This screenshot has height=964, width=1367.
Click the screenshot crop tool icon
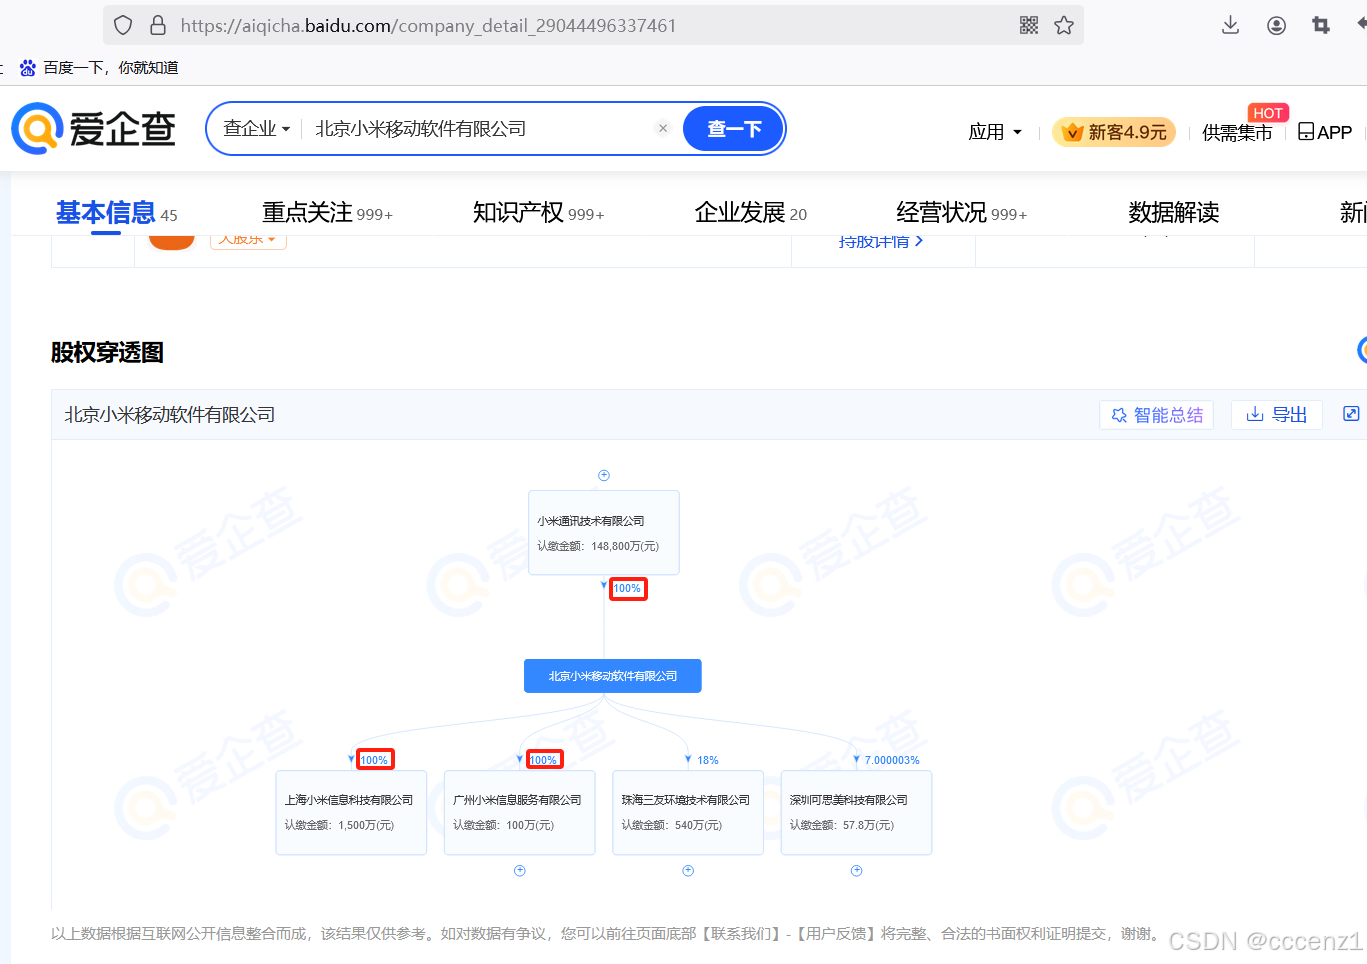(1321, 25)
